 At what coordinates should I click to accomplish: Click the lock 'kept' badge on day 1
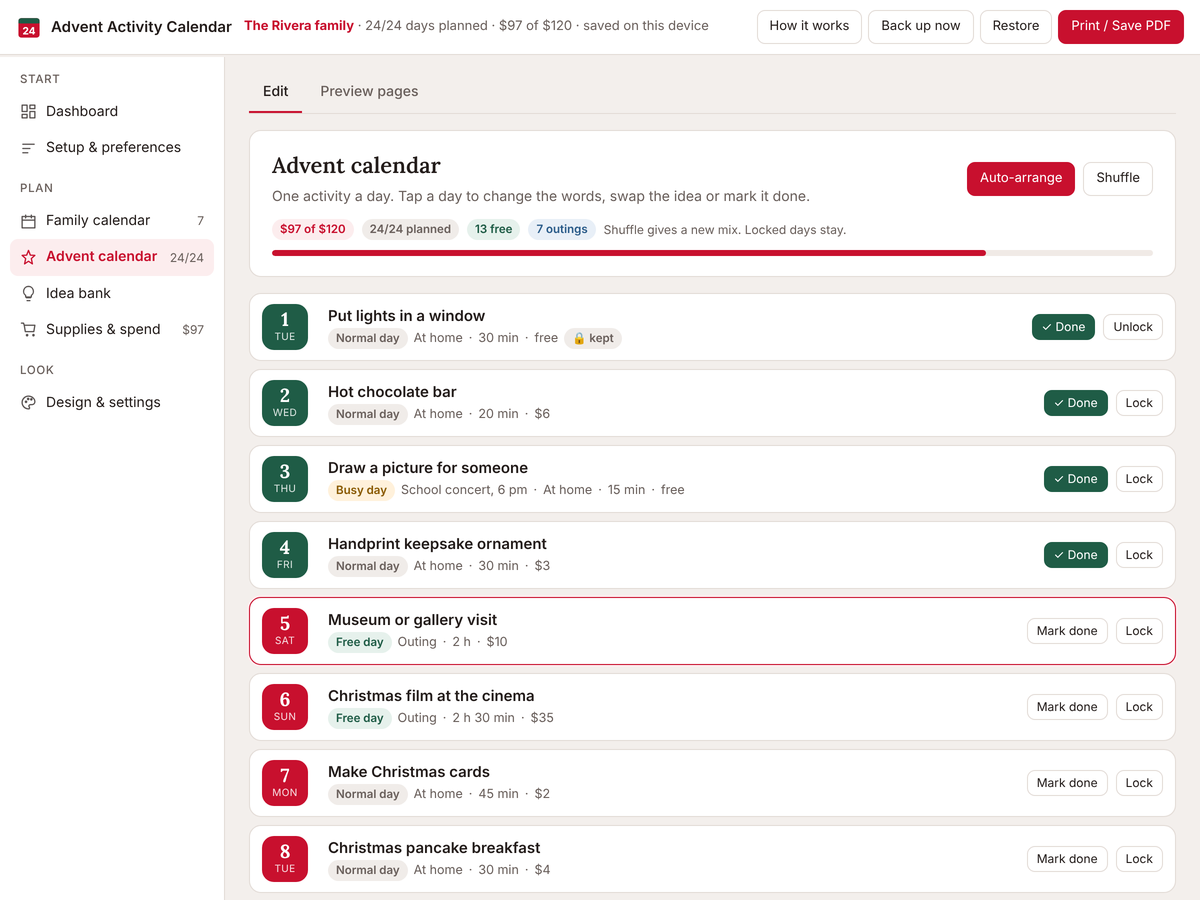click(x=593, y=338)
